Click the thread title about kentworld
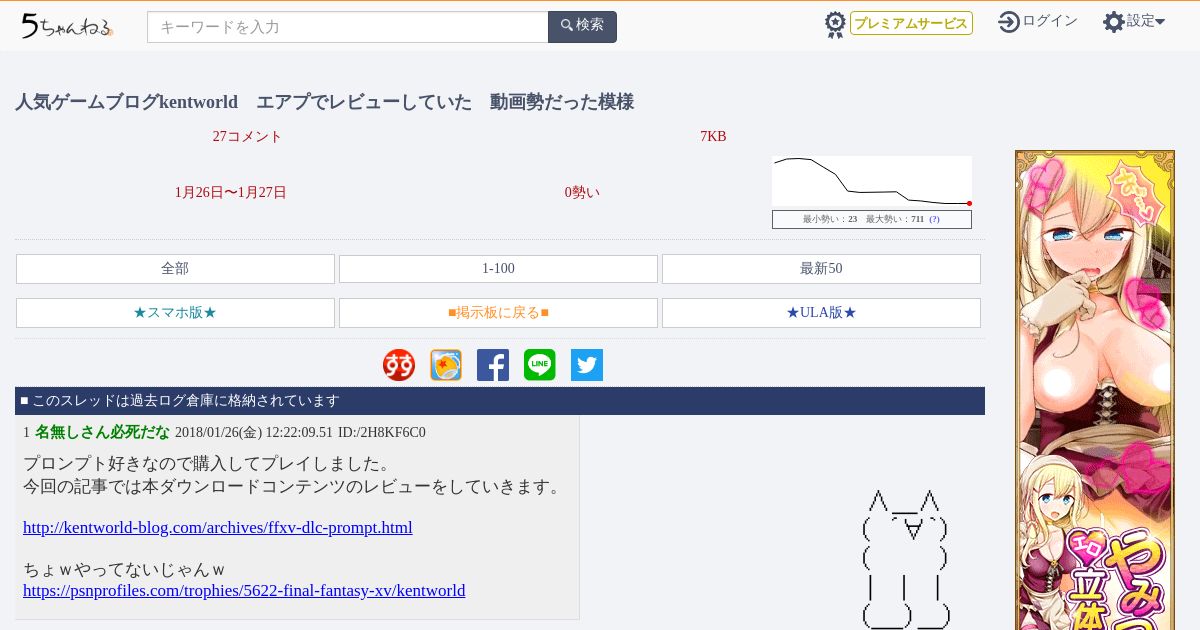Viewport: 1200px width, 630px height. pyautogui.click(x=324, y=102)
